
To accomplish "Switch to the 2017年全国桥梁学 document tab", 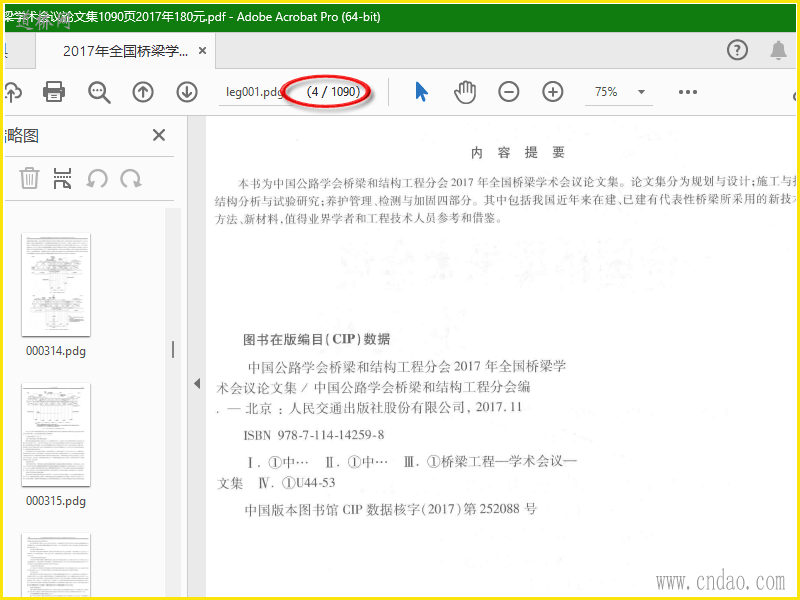I will 126,51.
